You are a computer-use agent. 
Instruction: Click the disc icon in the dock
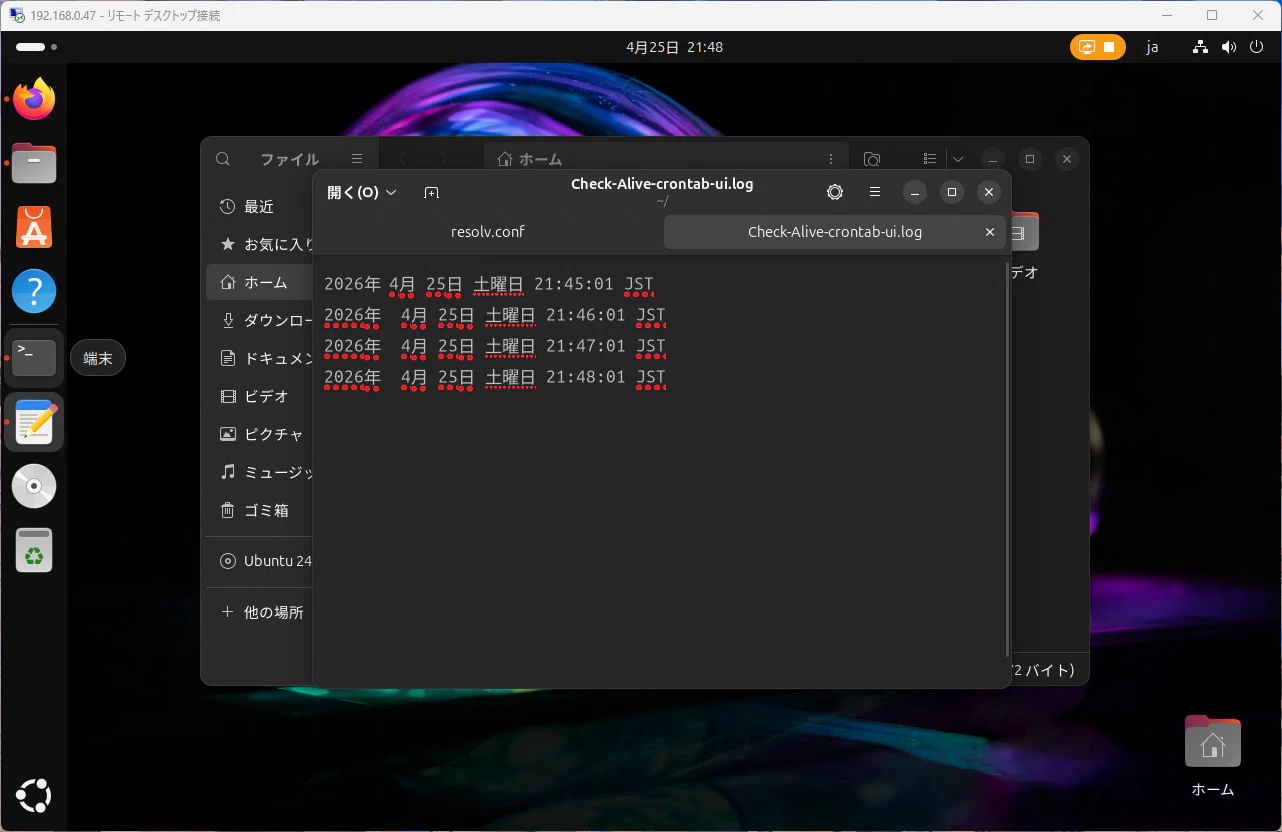pos(34,486)
